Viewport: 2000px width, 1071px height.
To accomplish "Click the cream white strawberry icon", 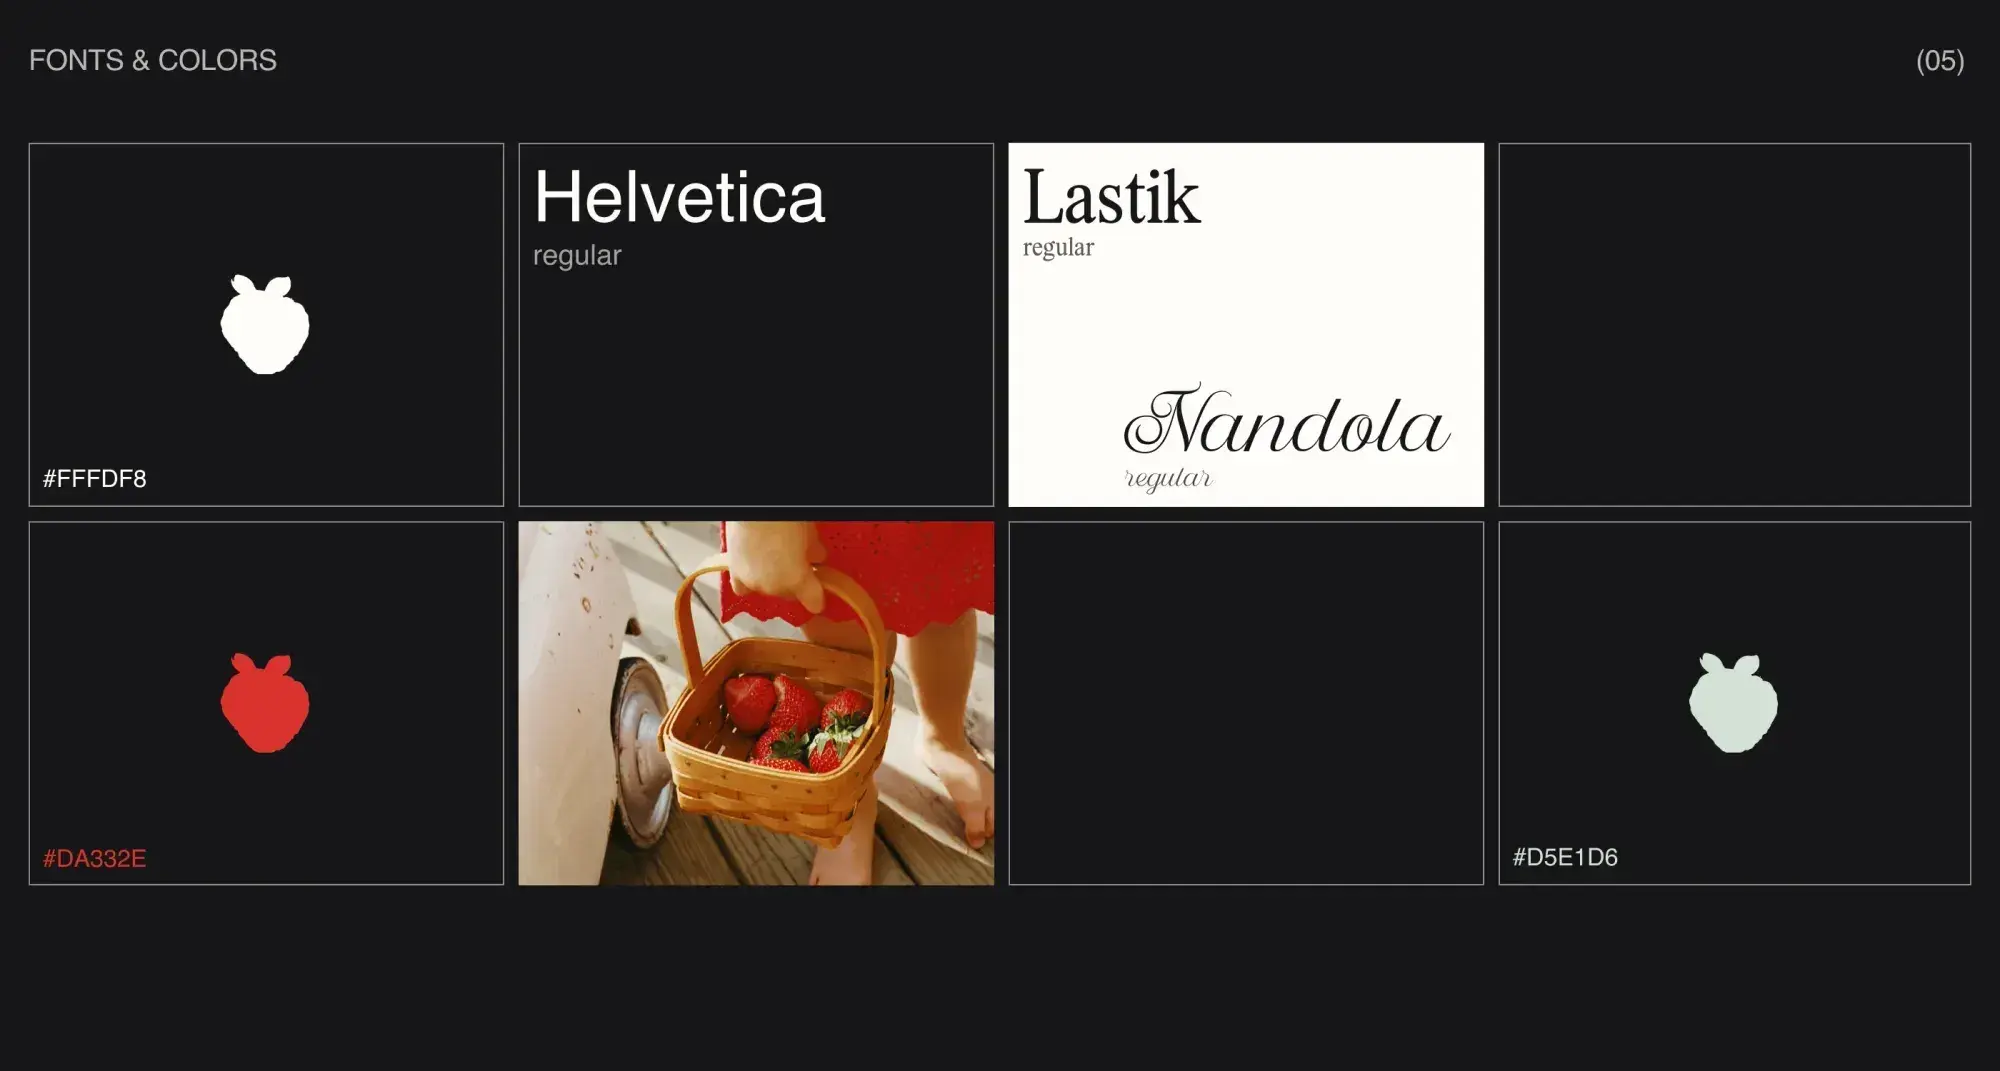I will [x=265, y=324].
